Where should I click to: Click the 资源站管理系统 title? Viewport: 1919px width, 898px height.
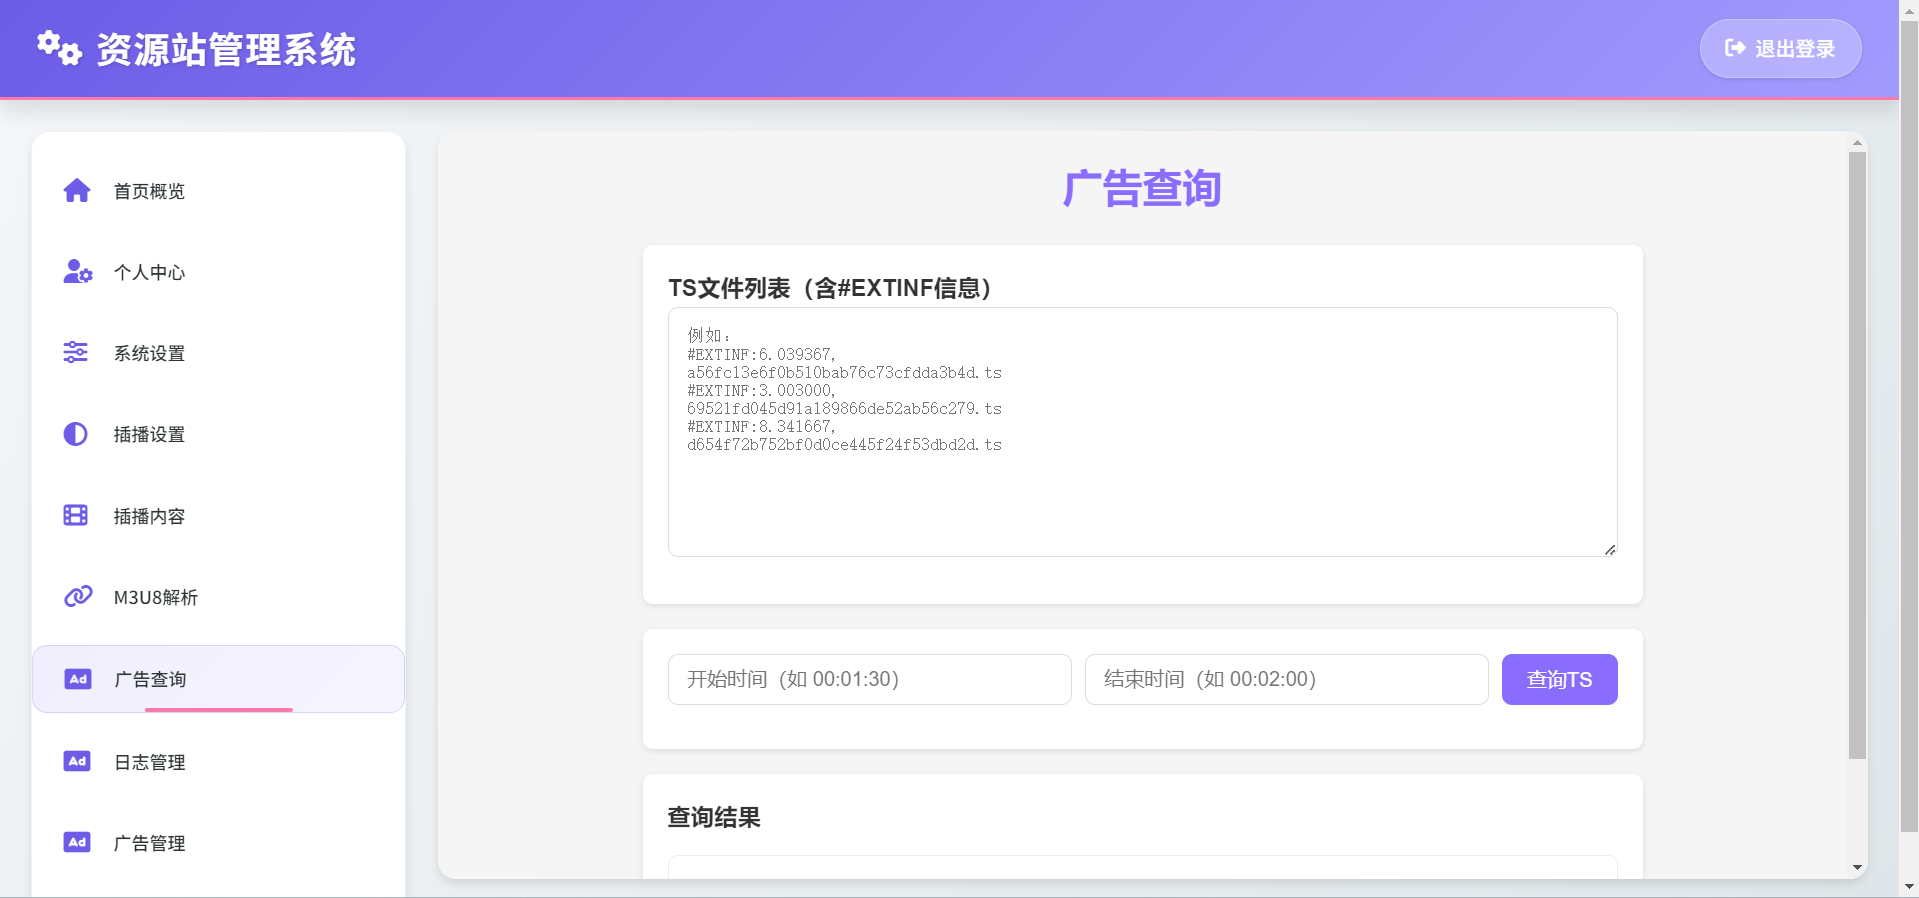pyautogui.click(x=226, y=49)
